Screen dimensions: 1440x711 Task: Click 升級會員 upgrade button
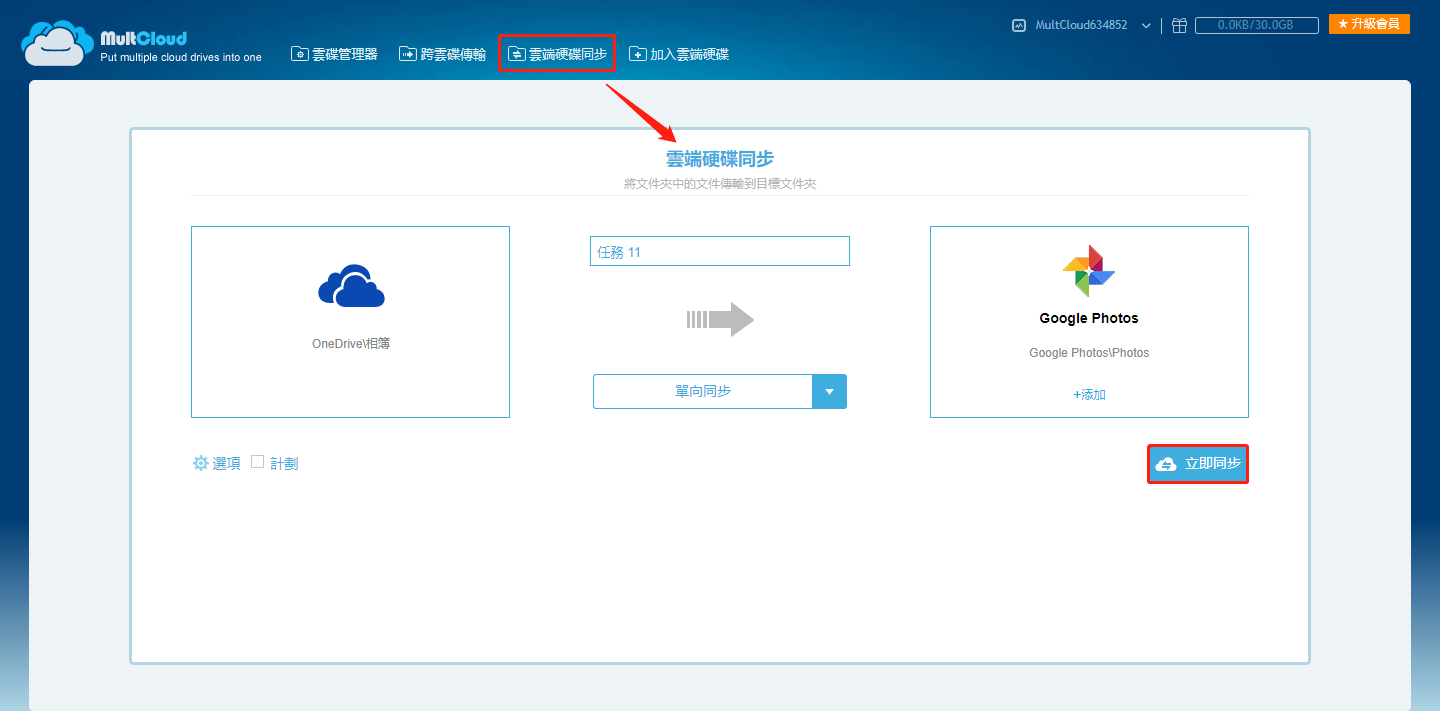1369,24
